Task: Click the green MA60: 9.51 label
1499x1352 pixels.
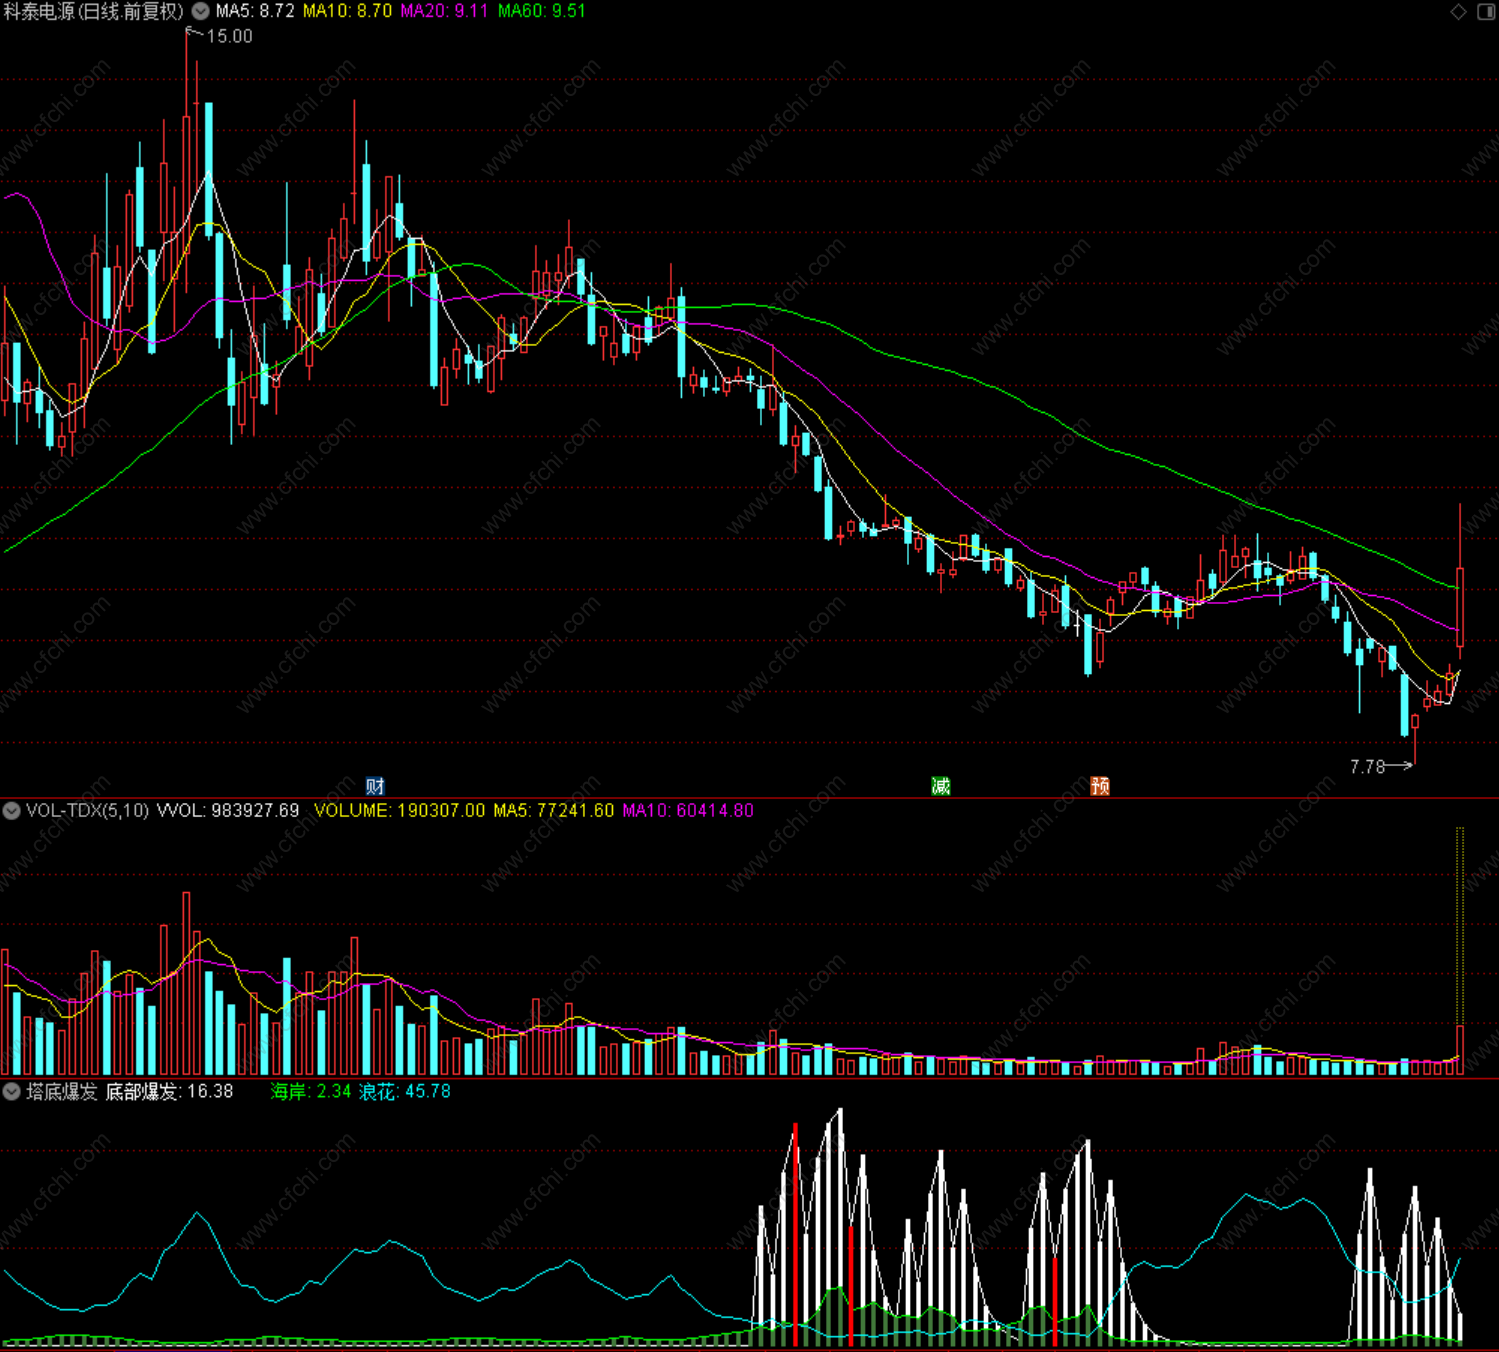Action: [x=542, y=11]
